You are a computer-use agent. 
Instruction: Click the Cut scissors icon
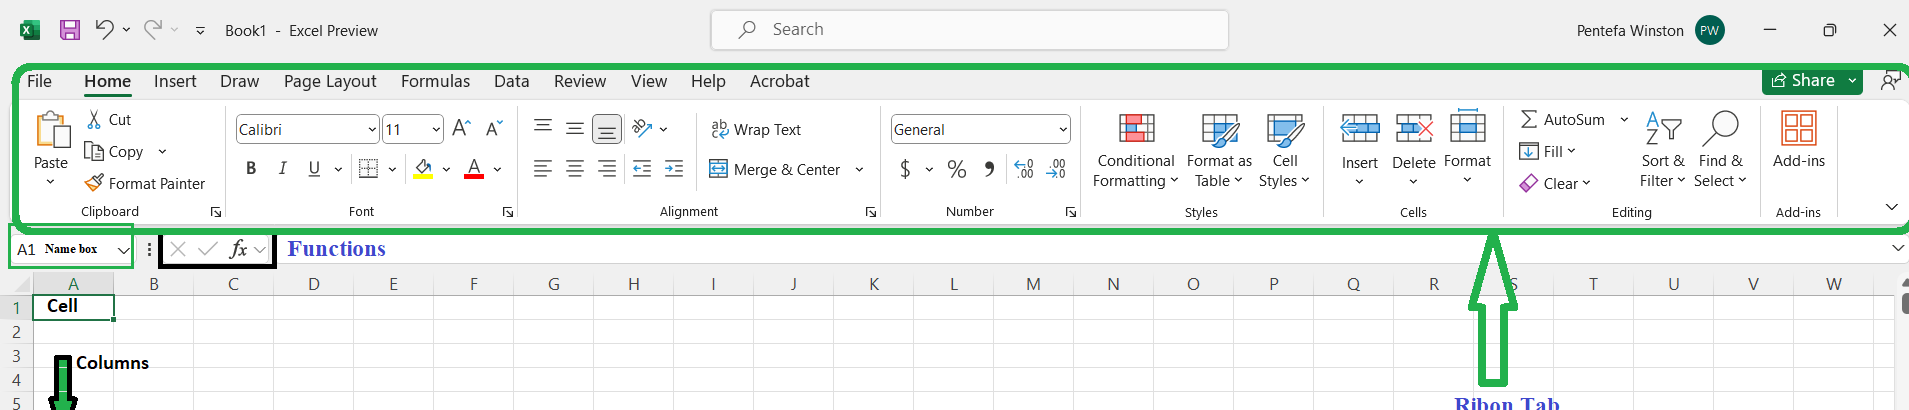(94, 119)
